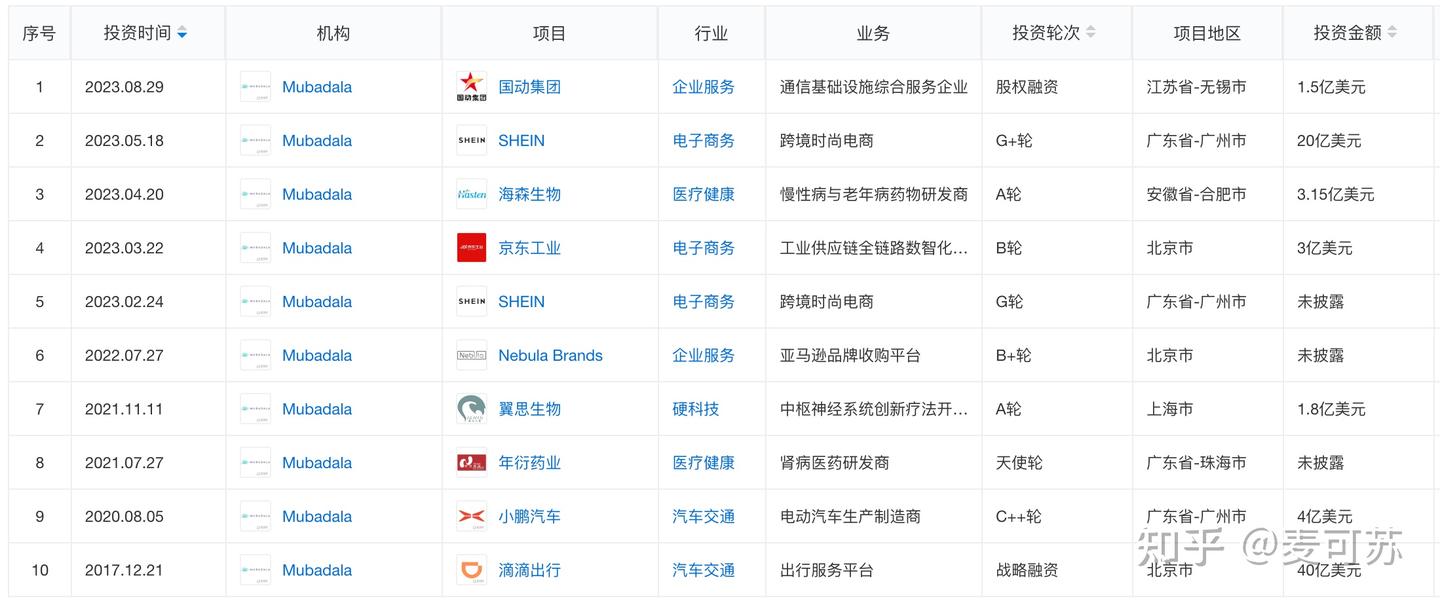Viewport: 1440px width, 605px height.
Task: Click the SHEIN logo in row 2
Action: [x=470, y=140]
